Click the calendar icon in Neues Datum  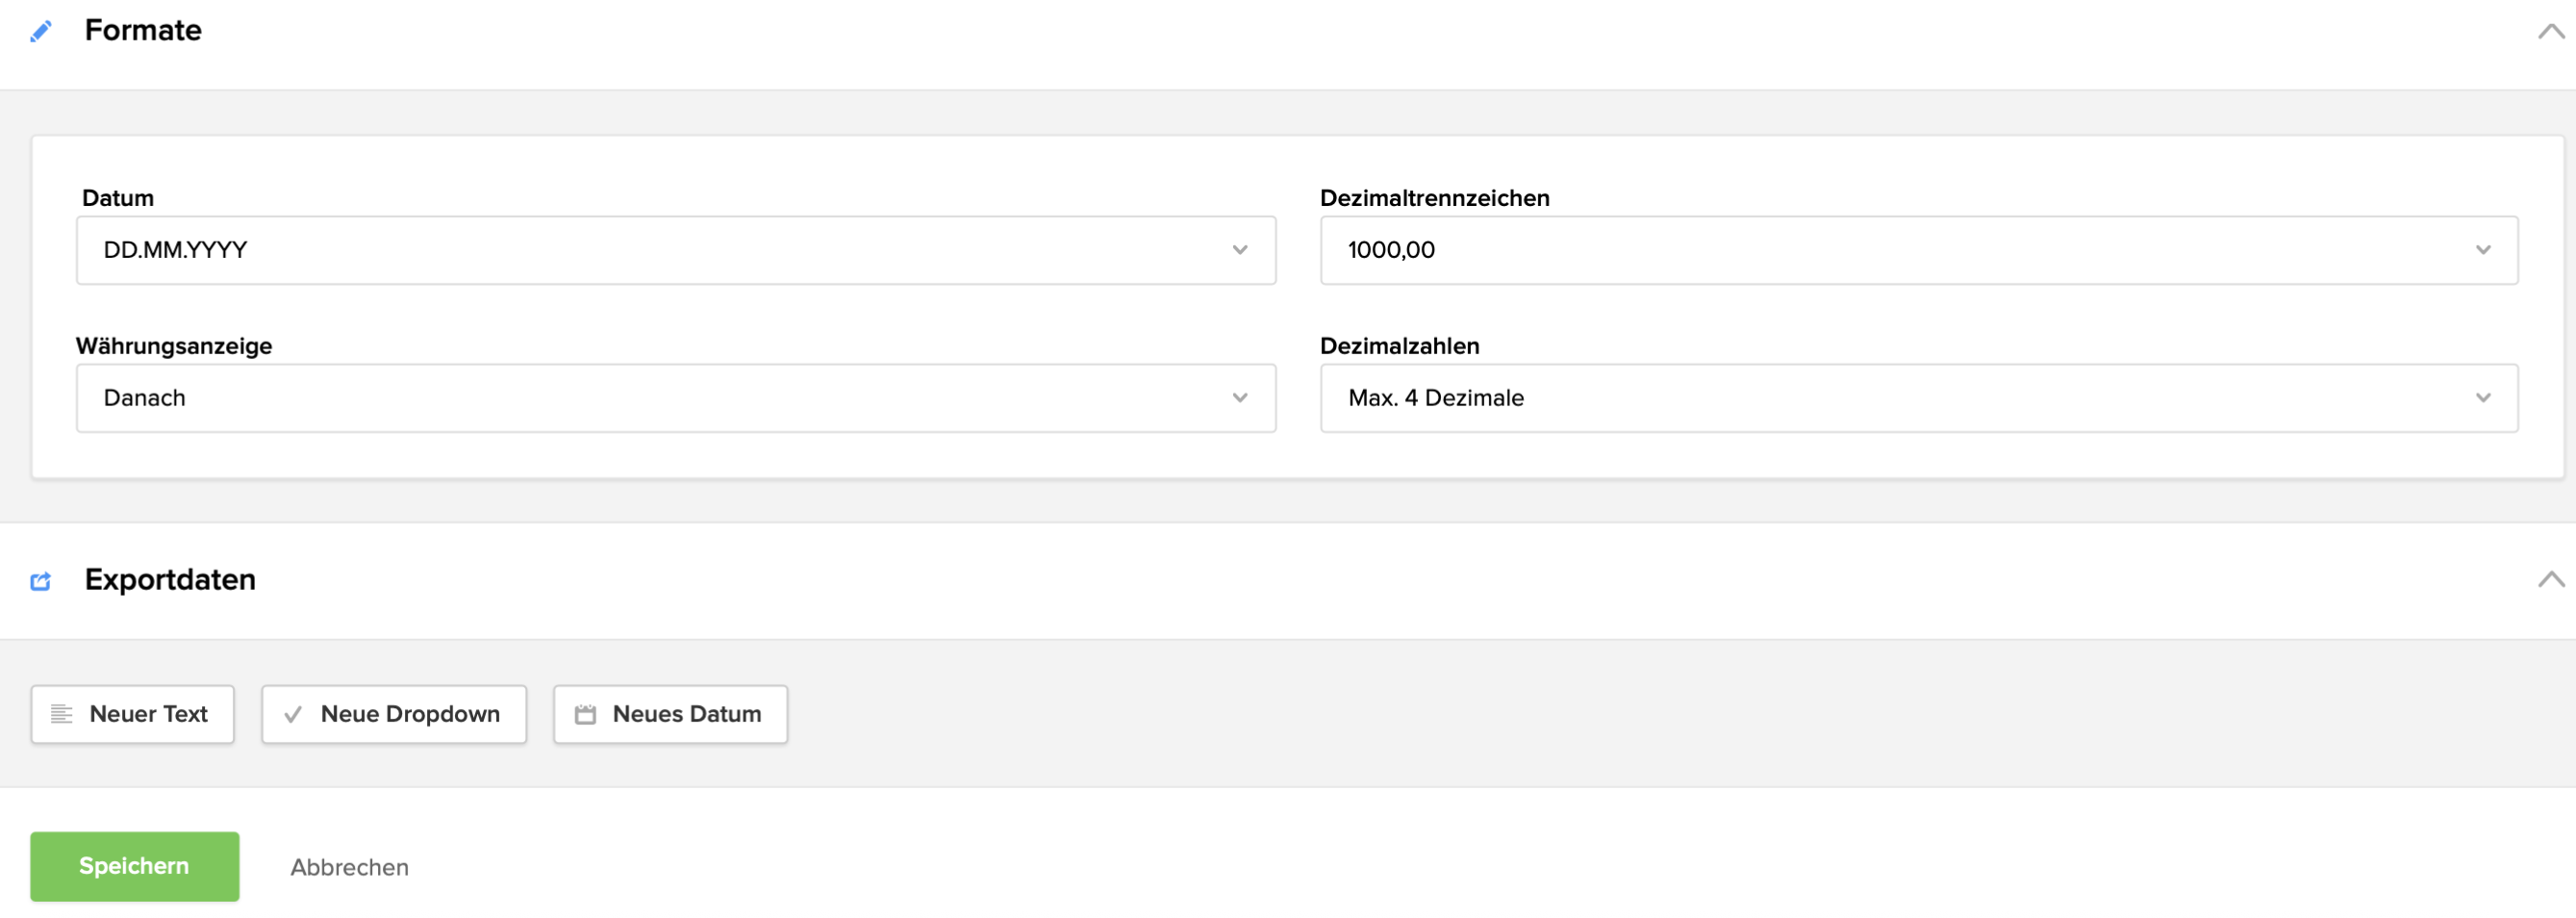click(586, 714)
